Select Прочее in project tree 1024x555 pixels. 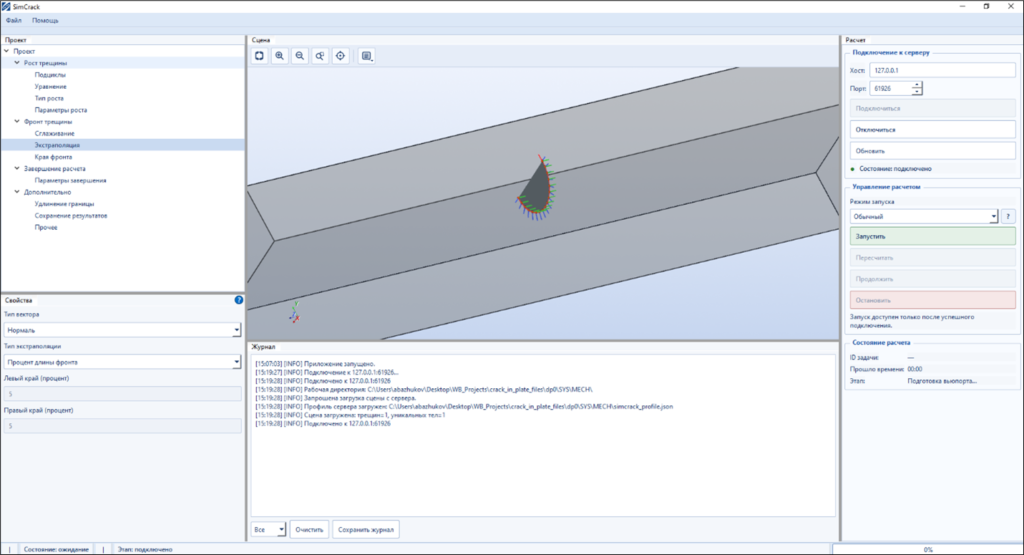pos(46,227)
